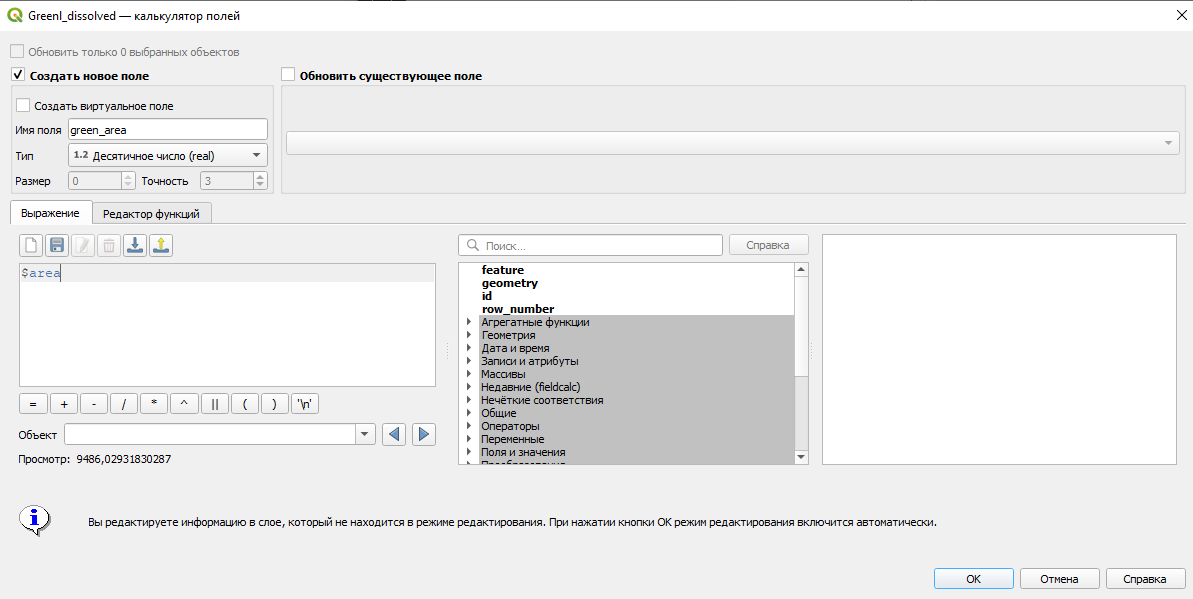This screenshot has width=1193, height=599.
Task: Save the expression with the floppy disk icon
Action: coord(57,246)
